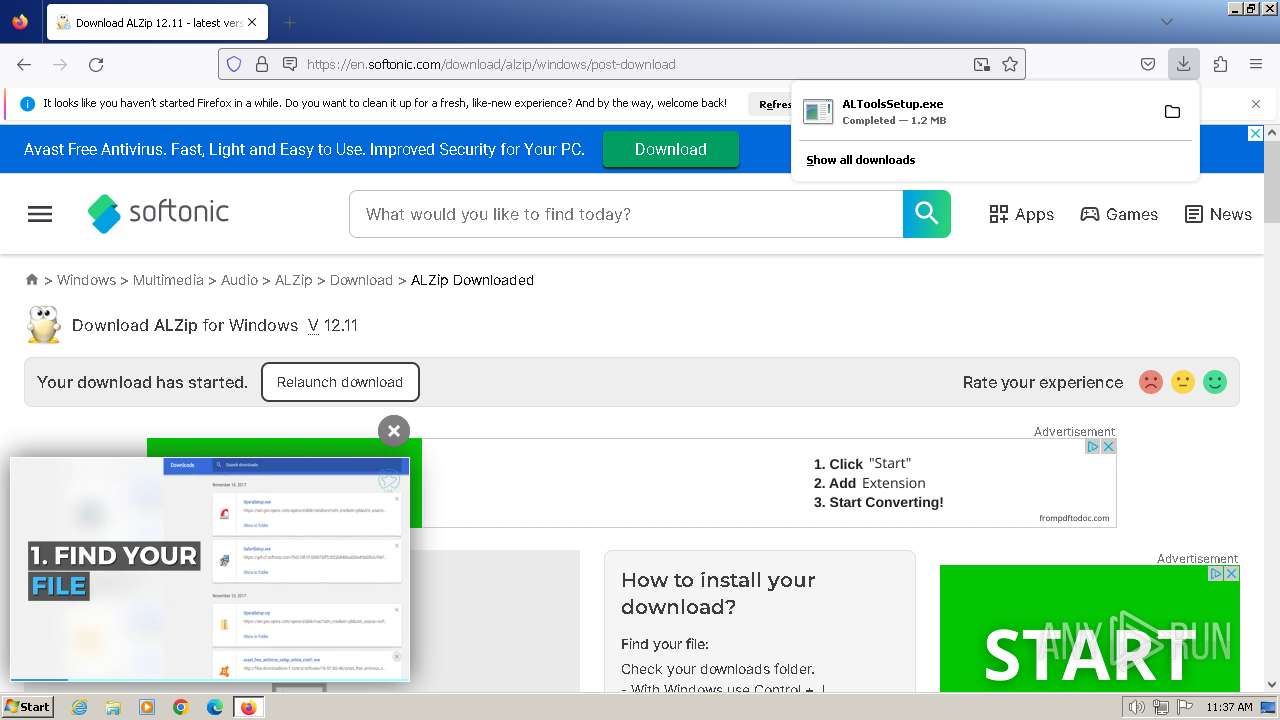Close the Download ALZip tab
The image size is (1280, 720).
coord(251,22)
